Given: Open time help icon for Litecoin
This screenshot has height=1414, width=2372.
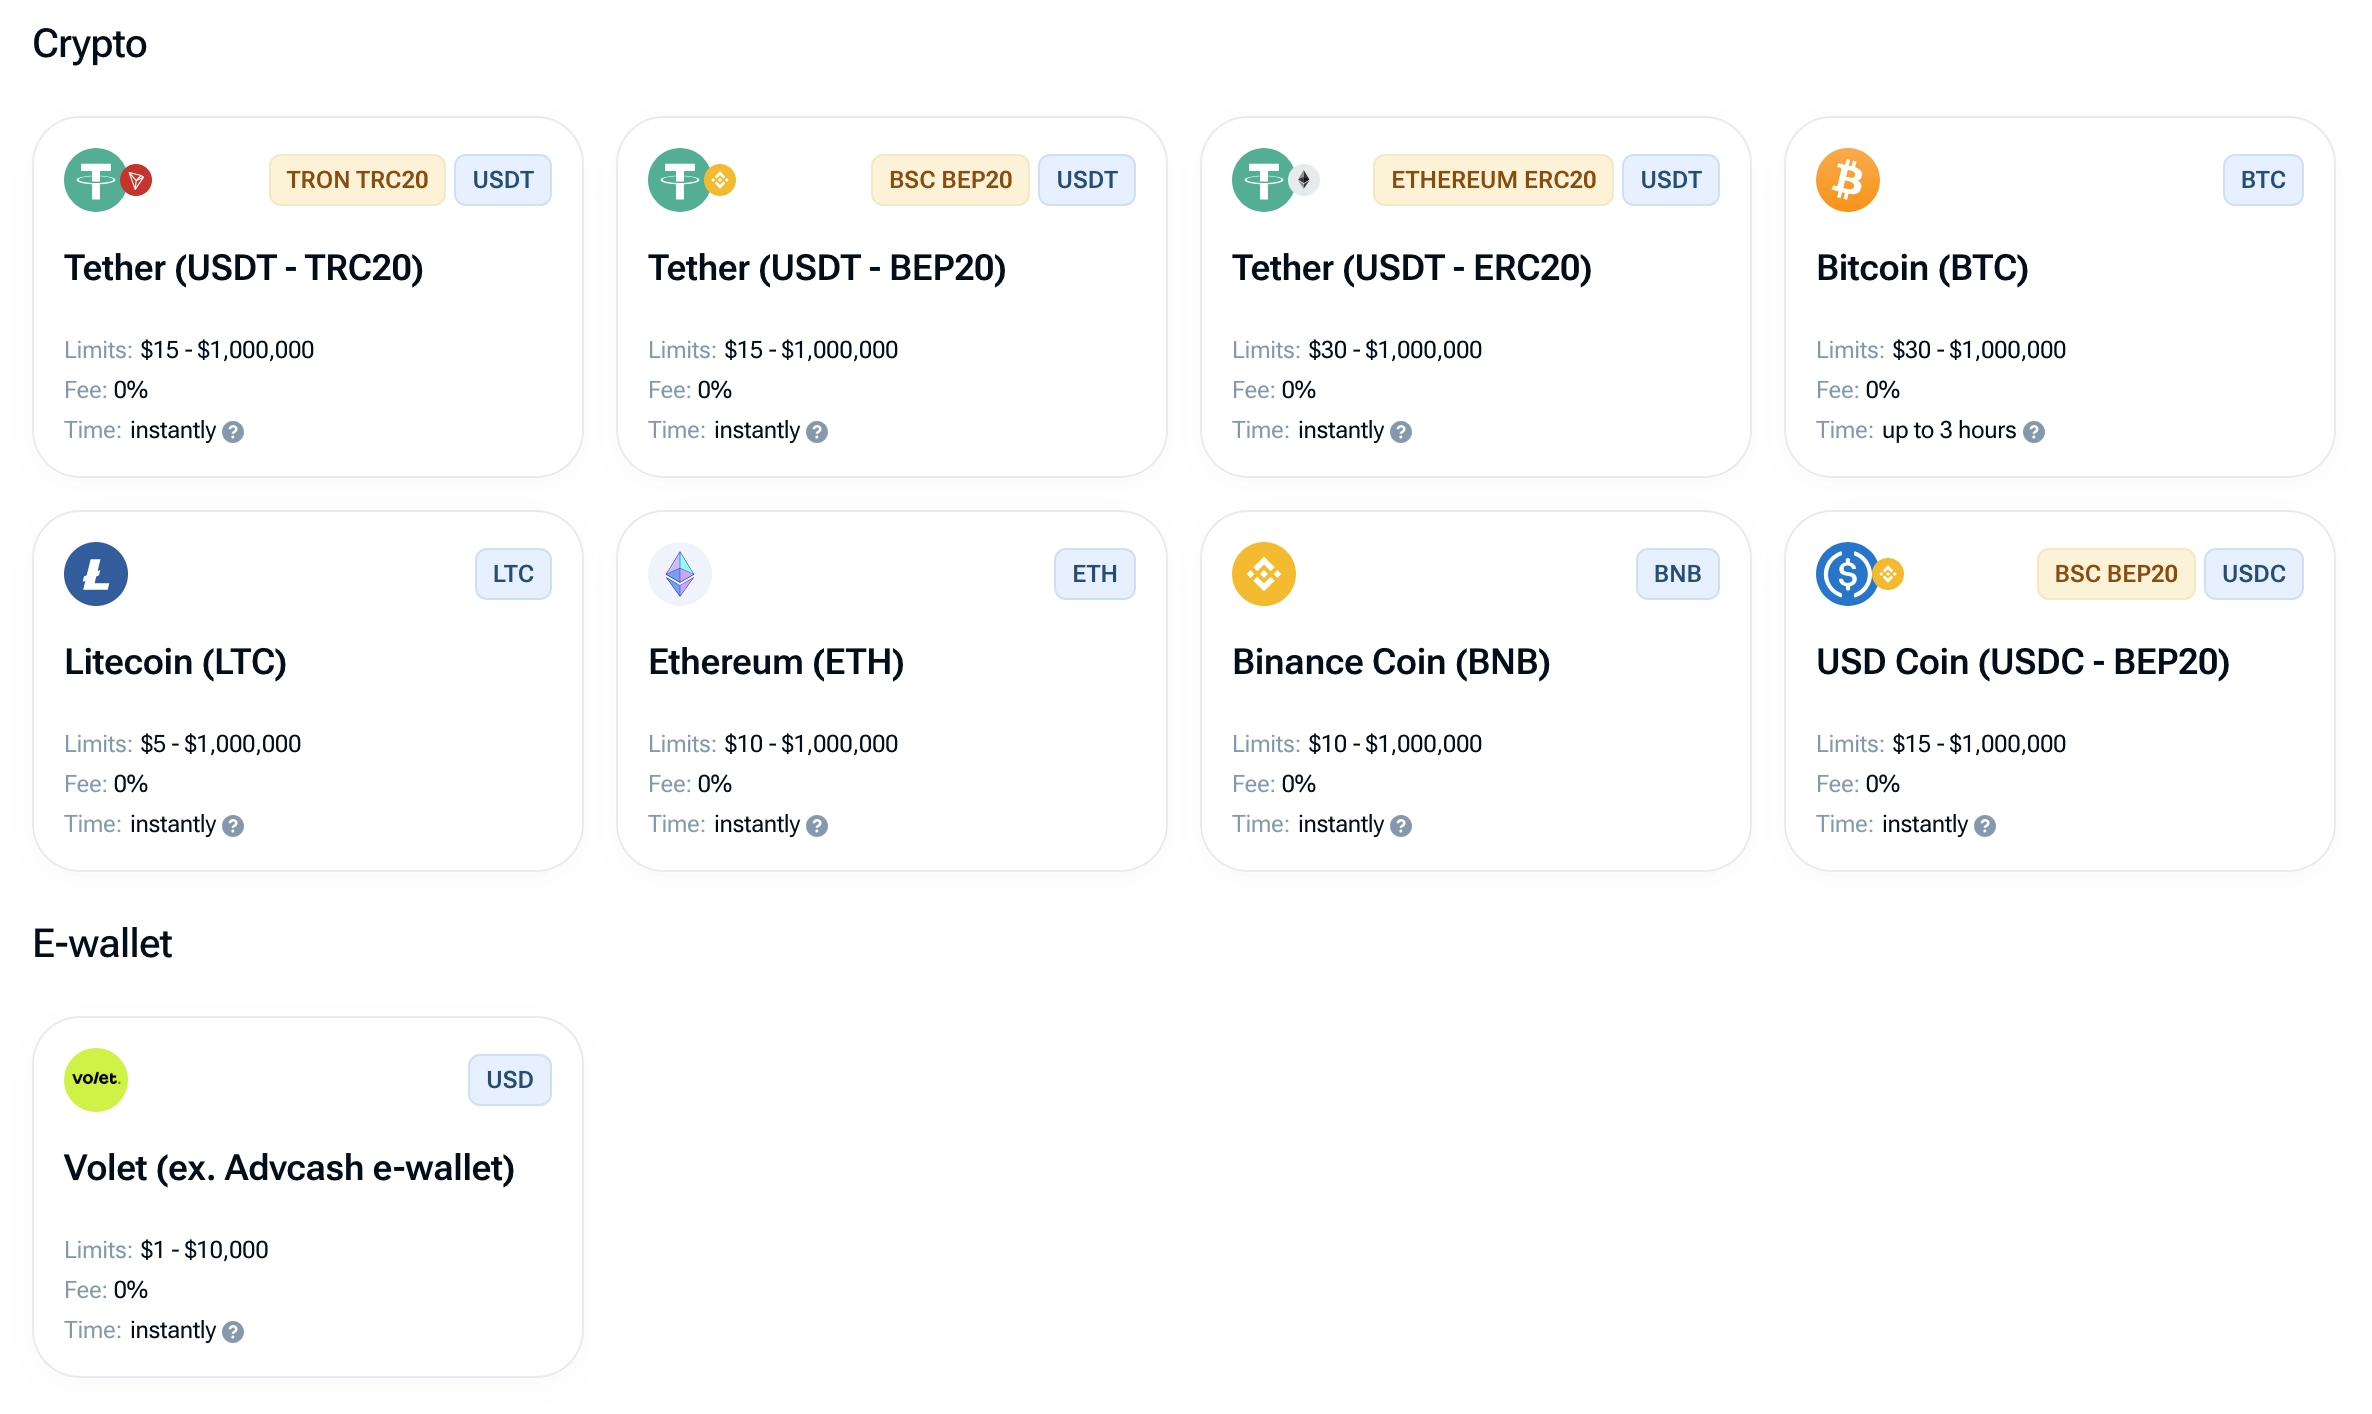Looking at the screenshot, I should pyautogui.click(x=233, y=826).
